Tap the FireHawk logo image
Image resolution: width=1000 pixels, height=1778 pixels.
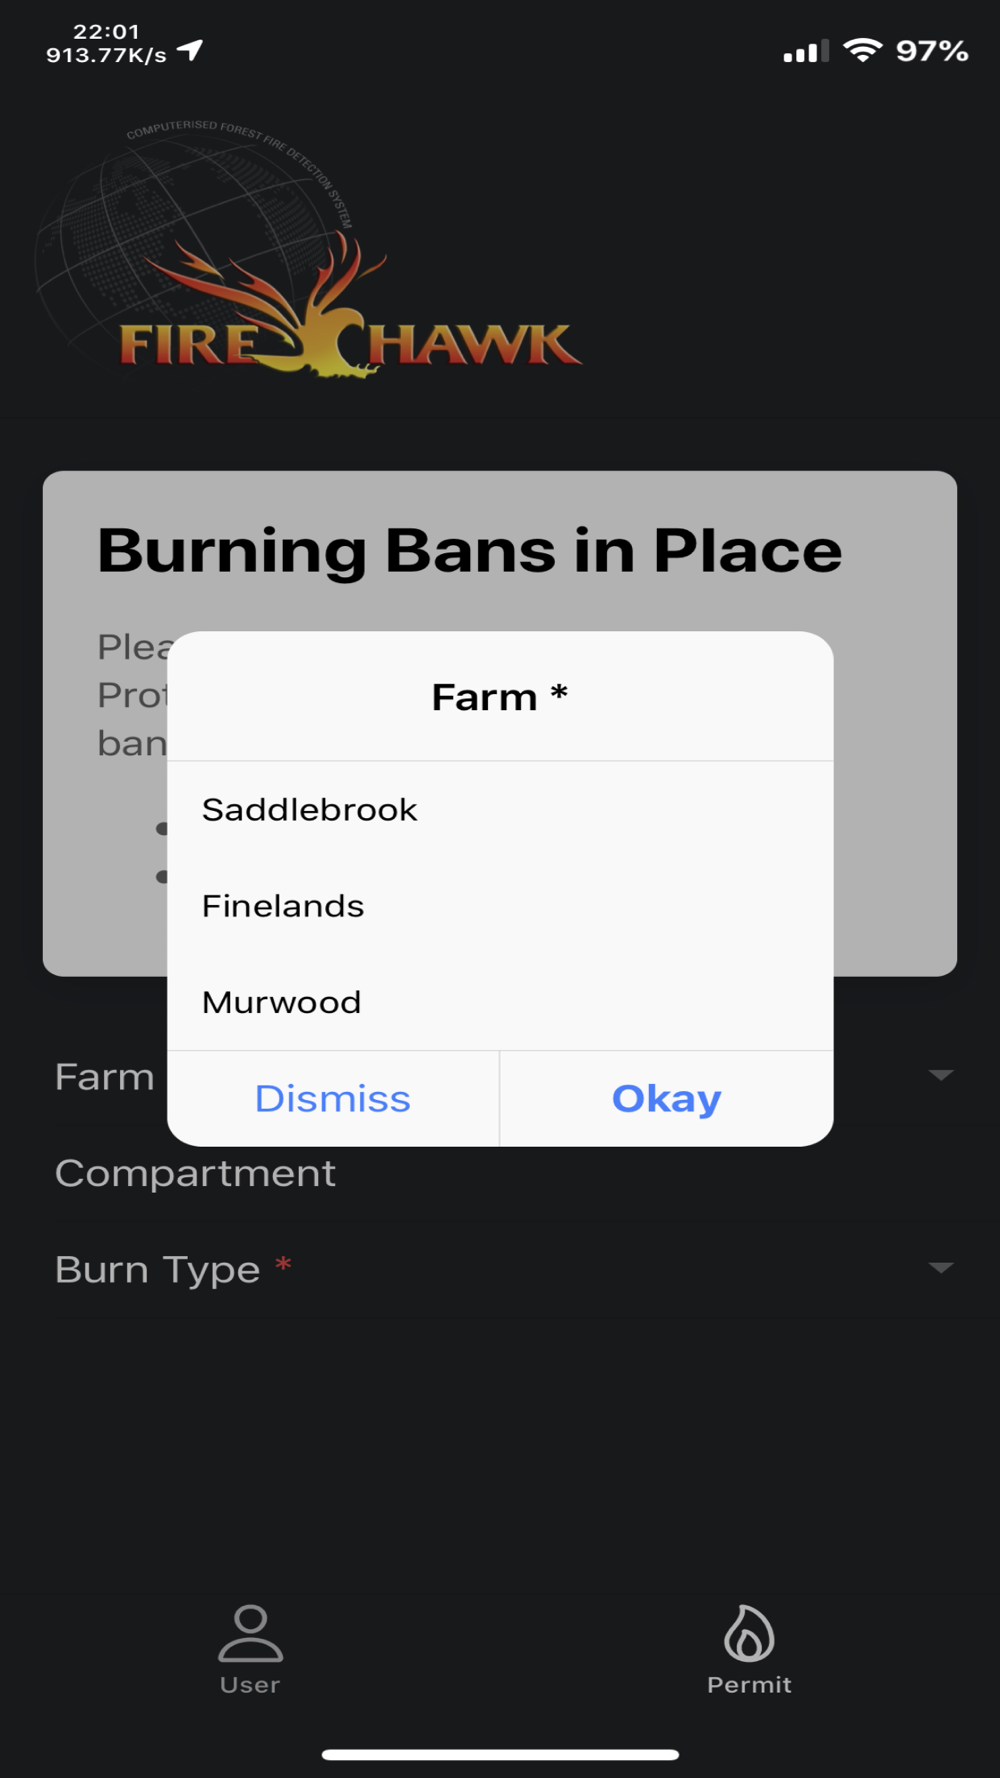308,251
